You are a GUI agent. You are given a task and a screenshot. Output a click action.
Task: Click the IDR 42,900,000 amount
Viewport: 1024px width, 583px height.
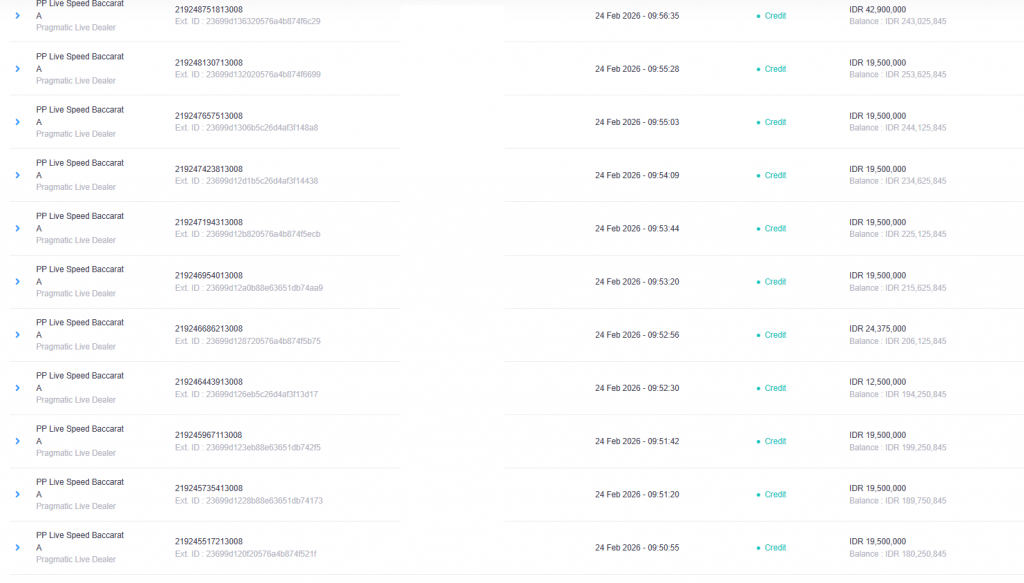tap(878, 9)
